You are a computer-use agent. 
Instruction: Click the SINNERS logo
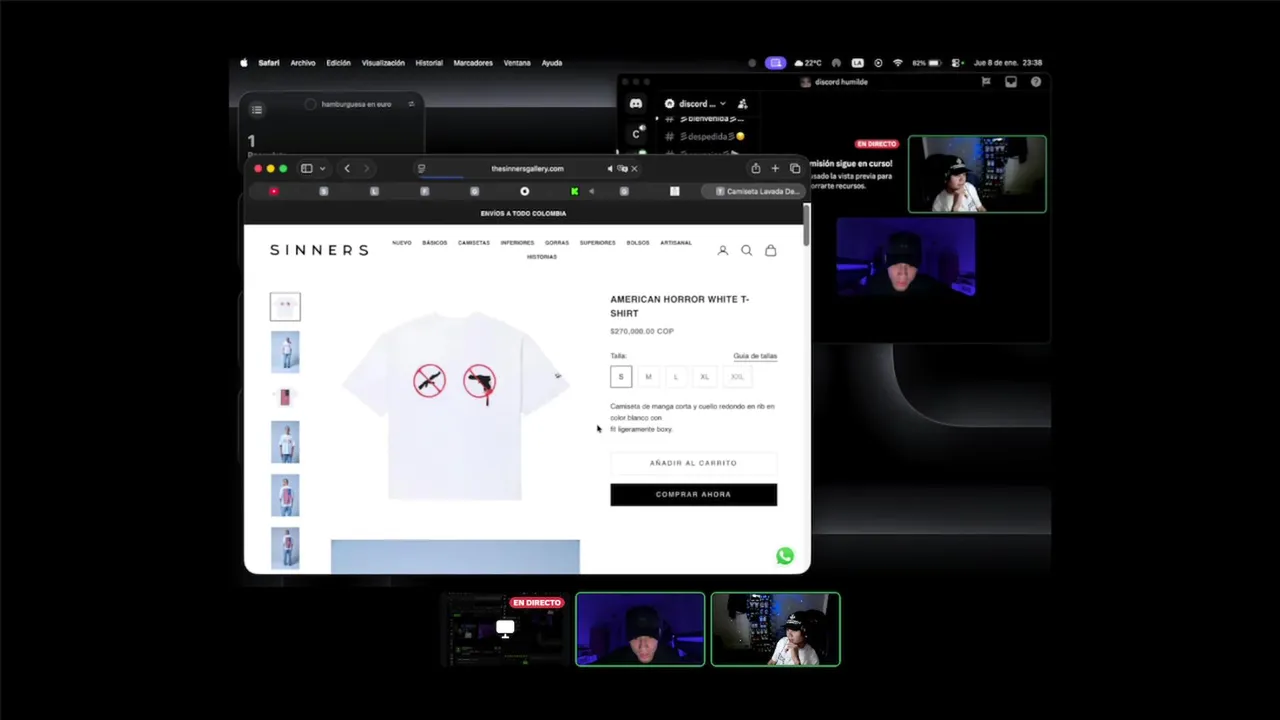coord(319,250)
